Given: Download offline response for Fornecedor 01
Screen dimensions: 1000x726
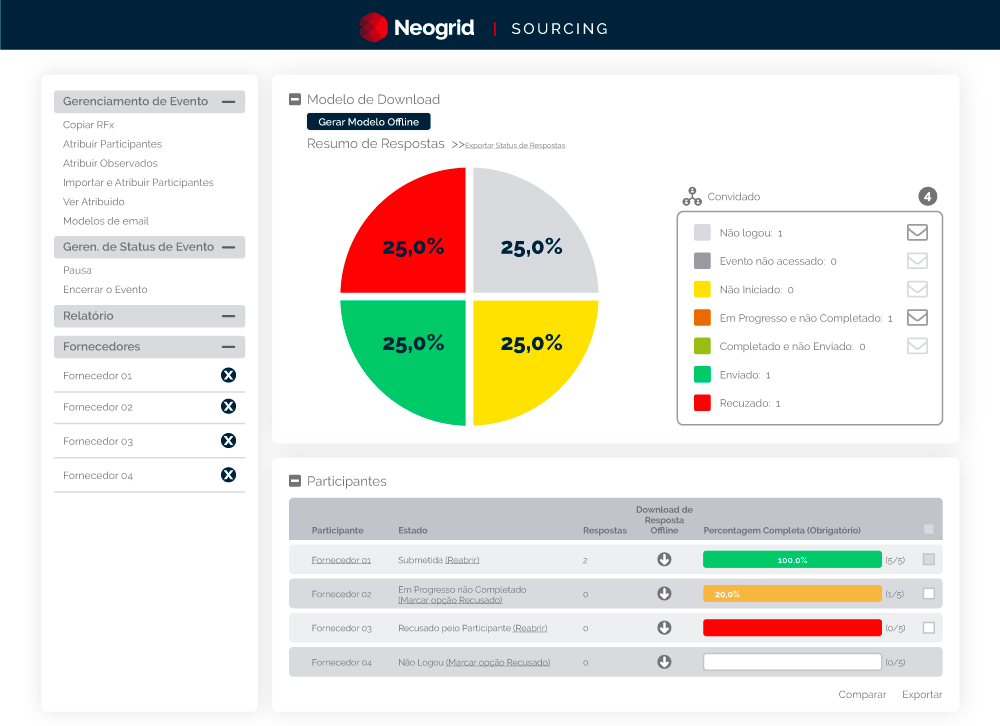Looking at the screenshot, I should tap(664, 560).
